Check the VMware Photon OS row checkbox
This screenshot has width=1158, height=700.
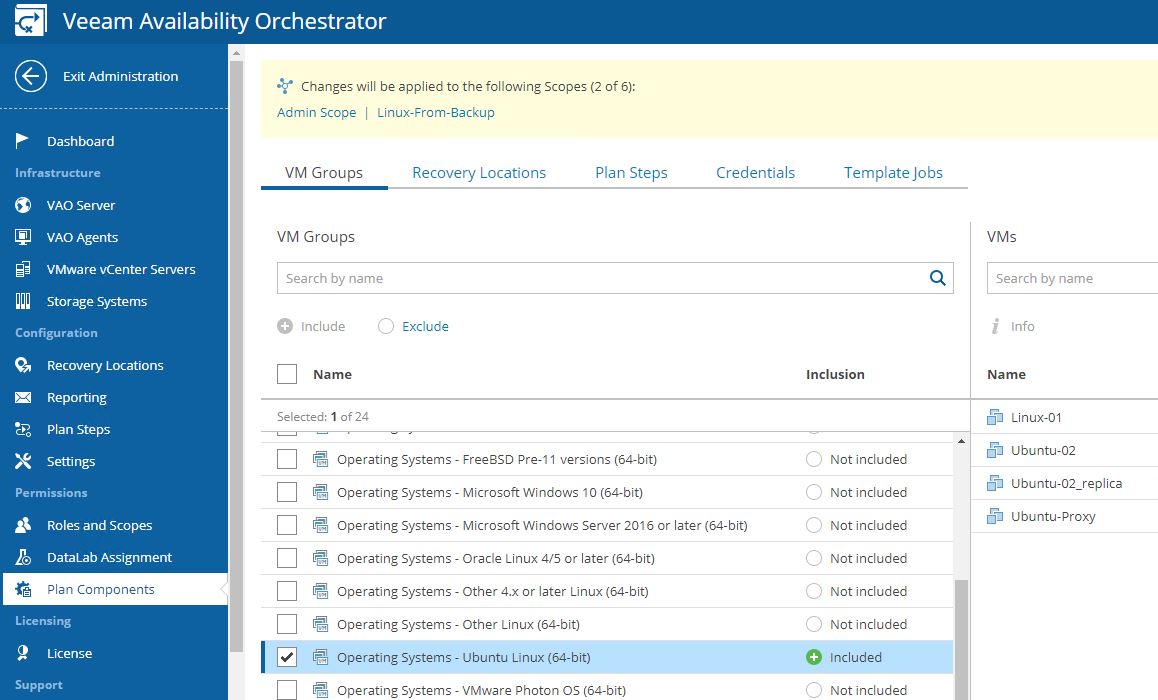click(x=287, y=690)
